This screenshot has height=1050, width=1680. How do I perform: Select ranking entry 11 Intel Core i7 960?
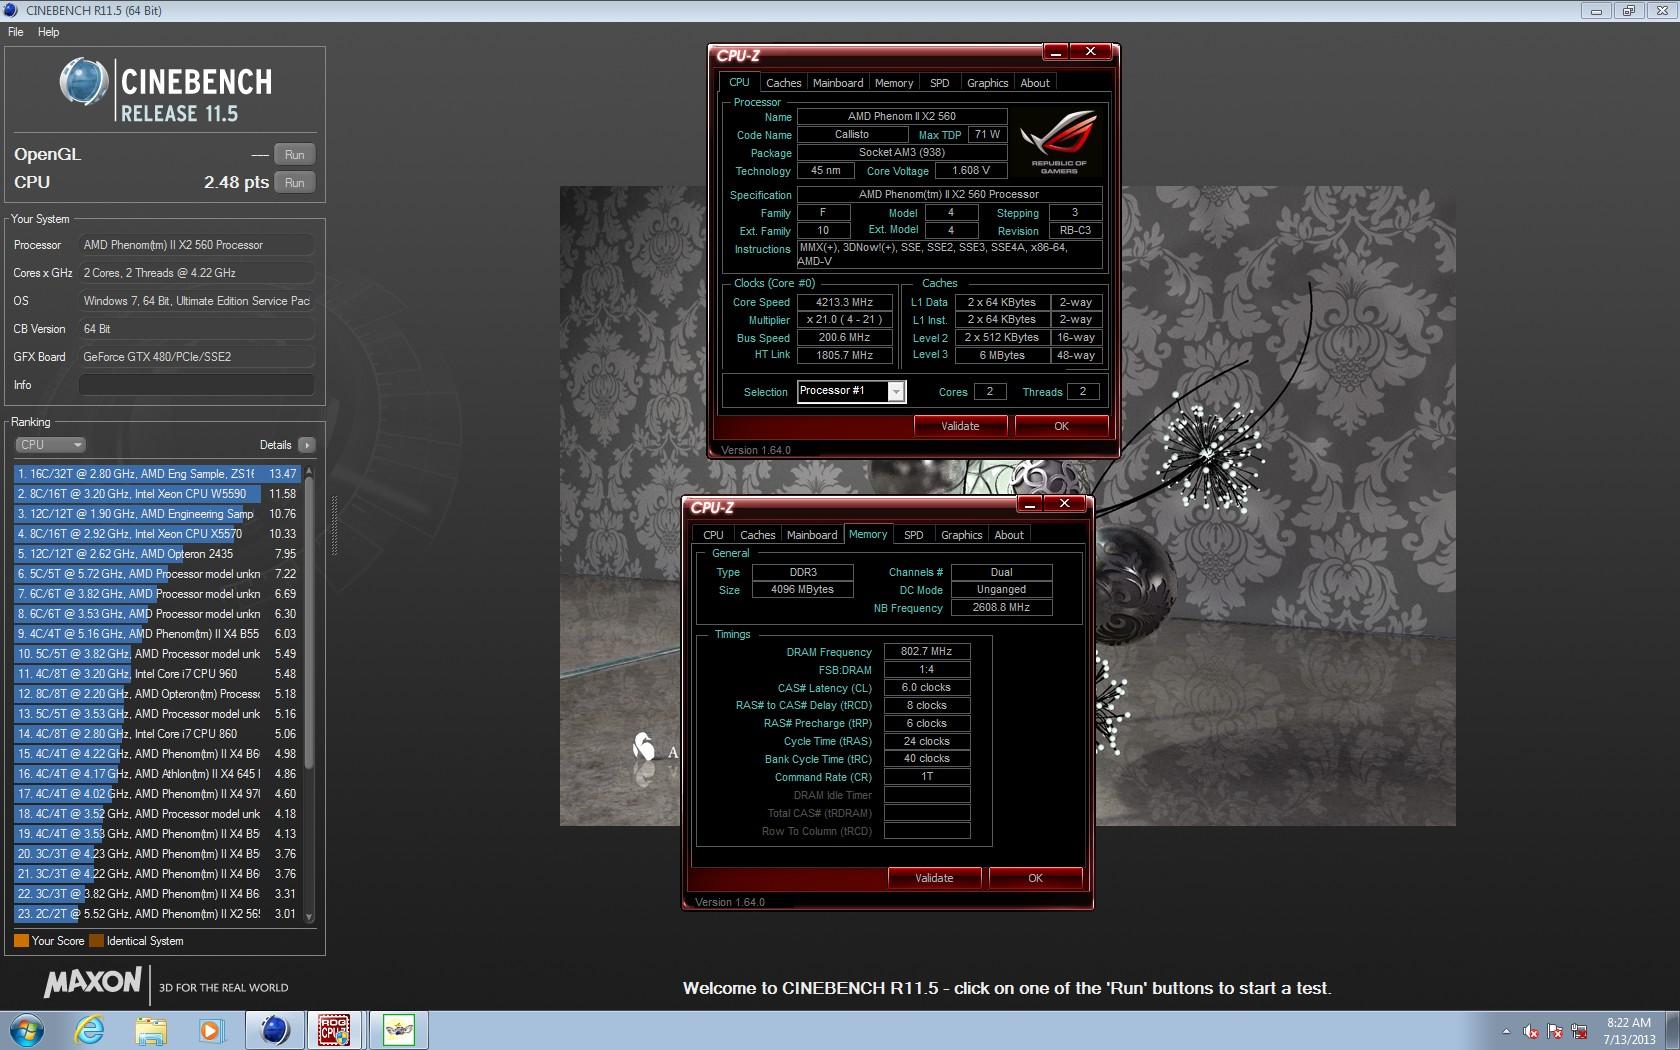tap(157, 674)
